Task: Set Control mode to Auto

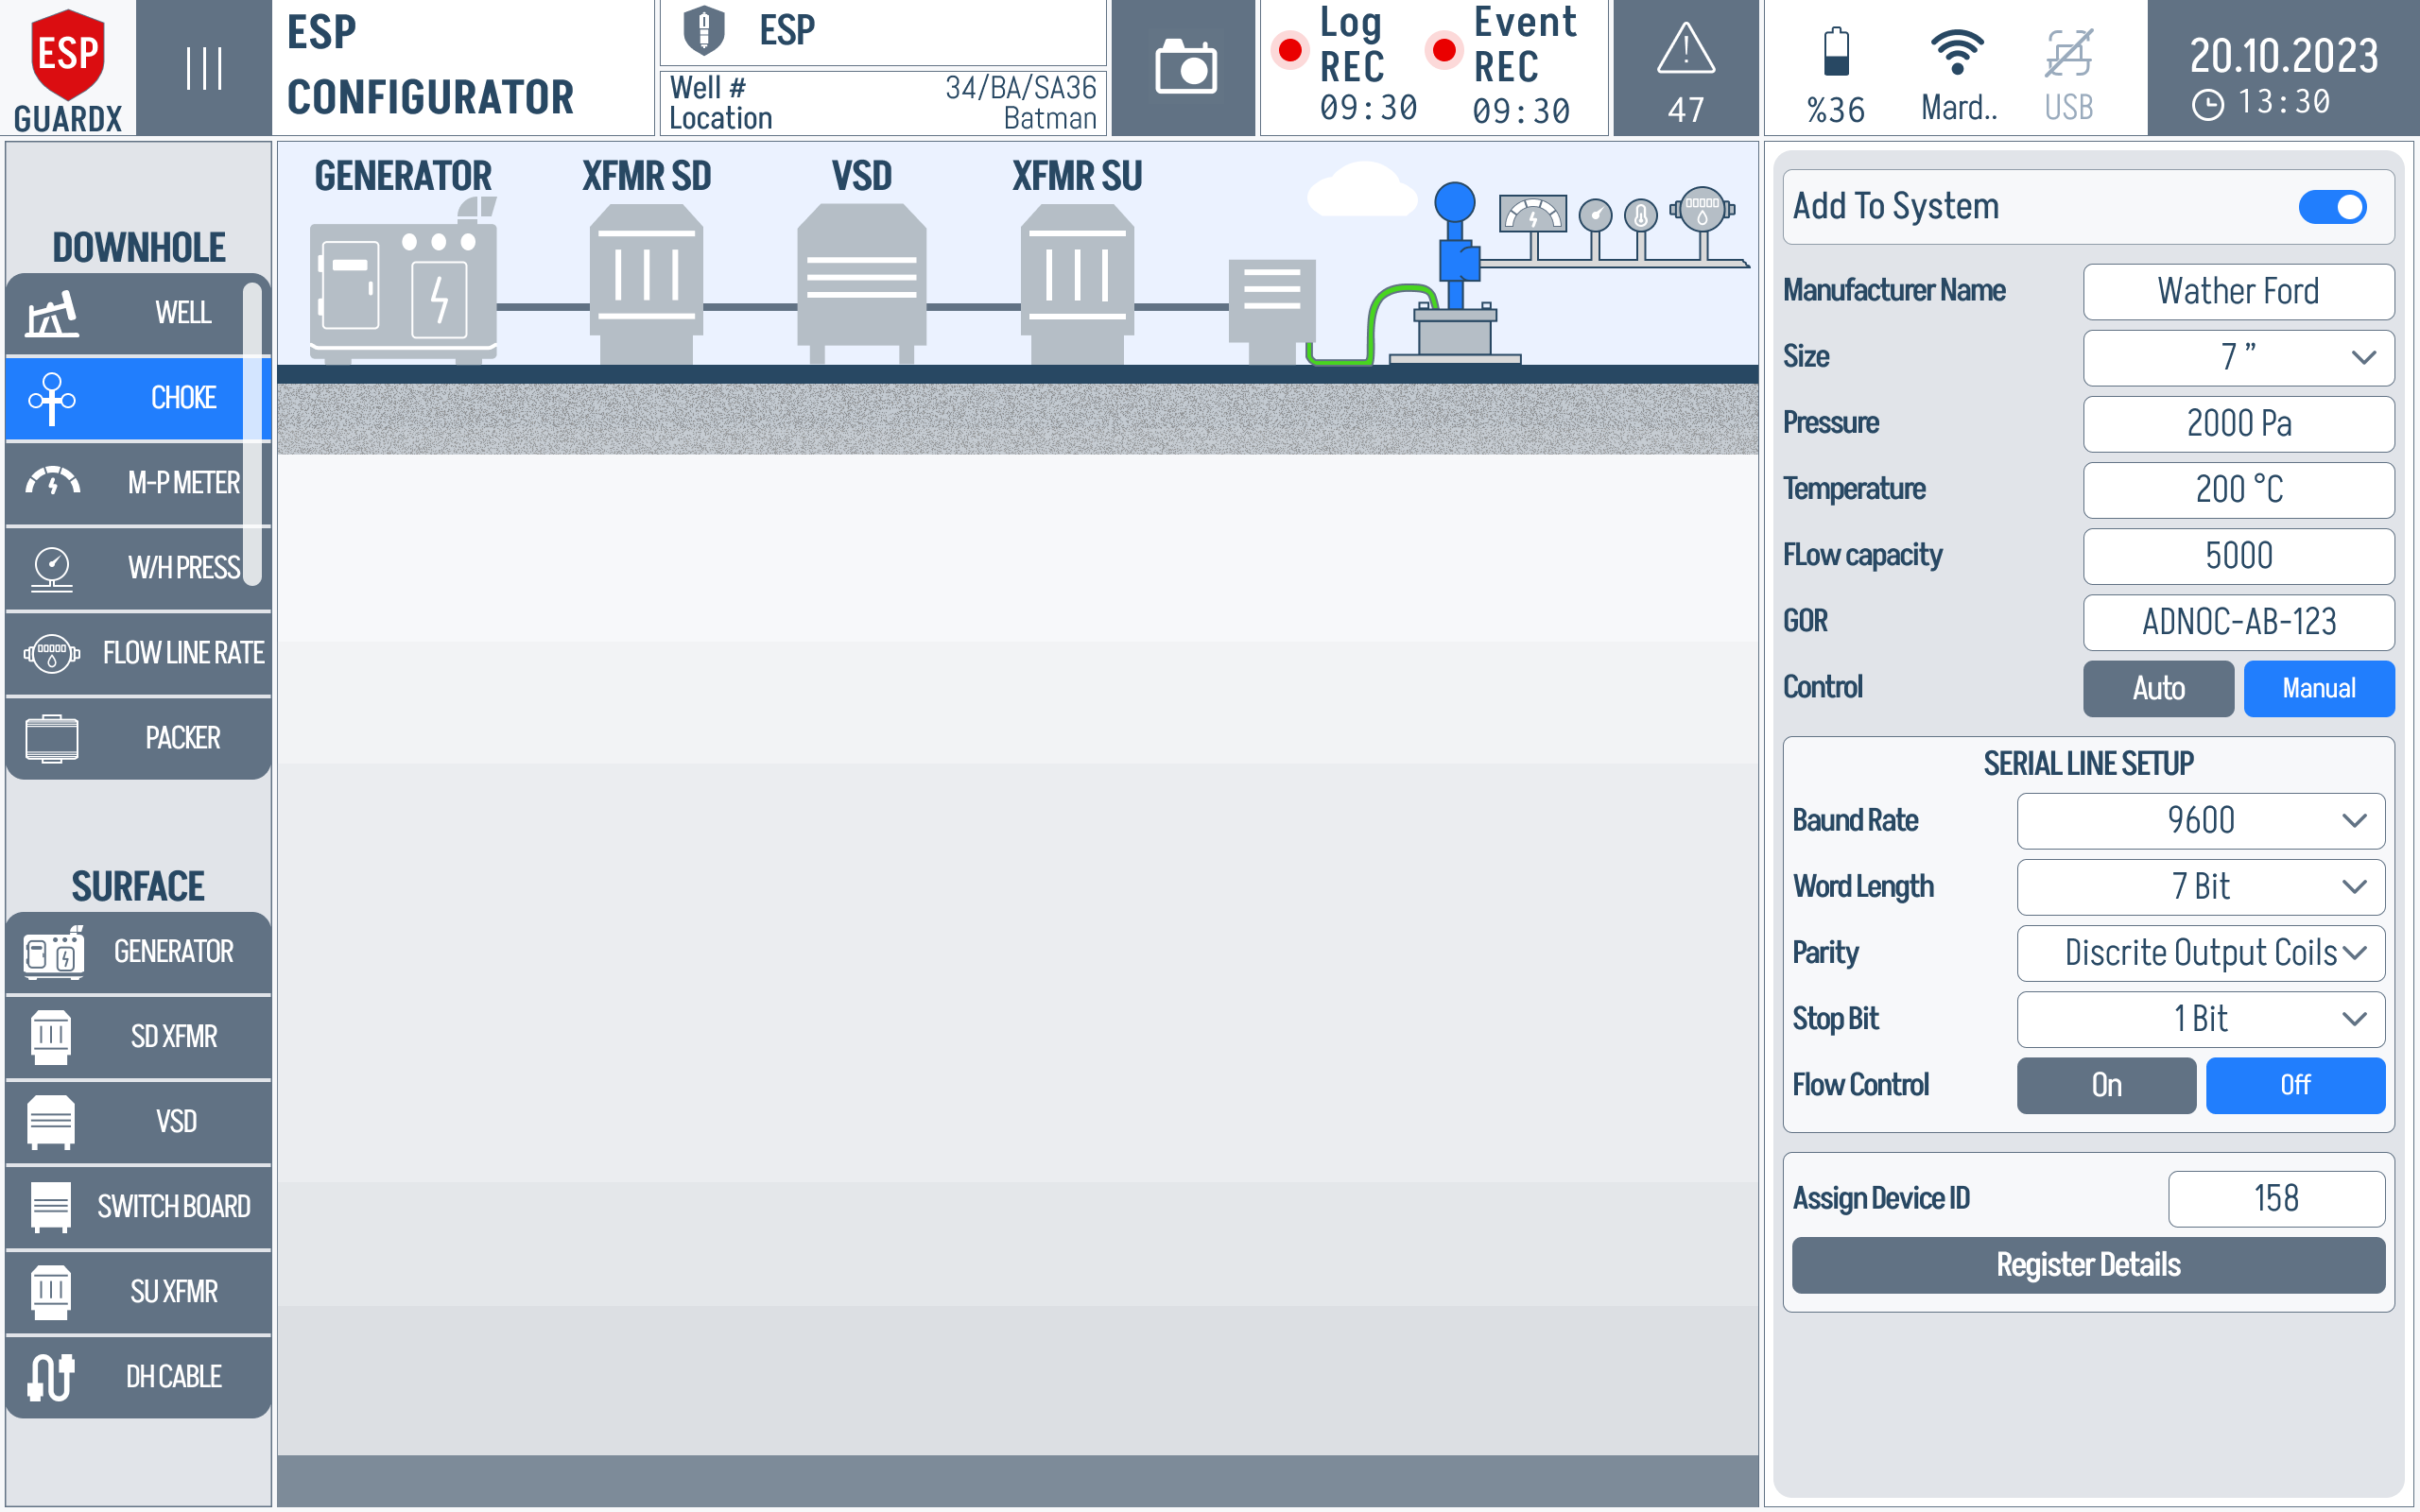Action: (x=2158, y=688)
